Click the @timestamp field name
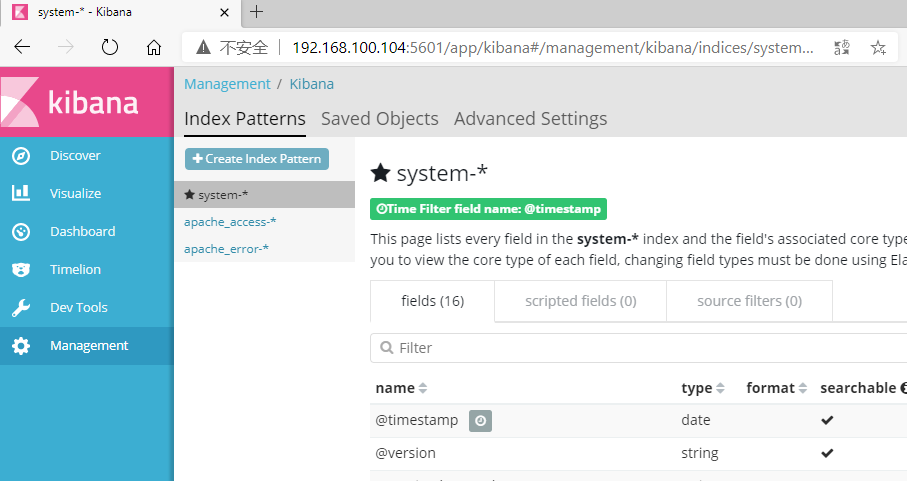Viewport: 907px width, 481px height. (x=416, y=420)
